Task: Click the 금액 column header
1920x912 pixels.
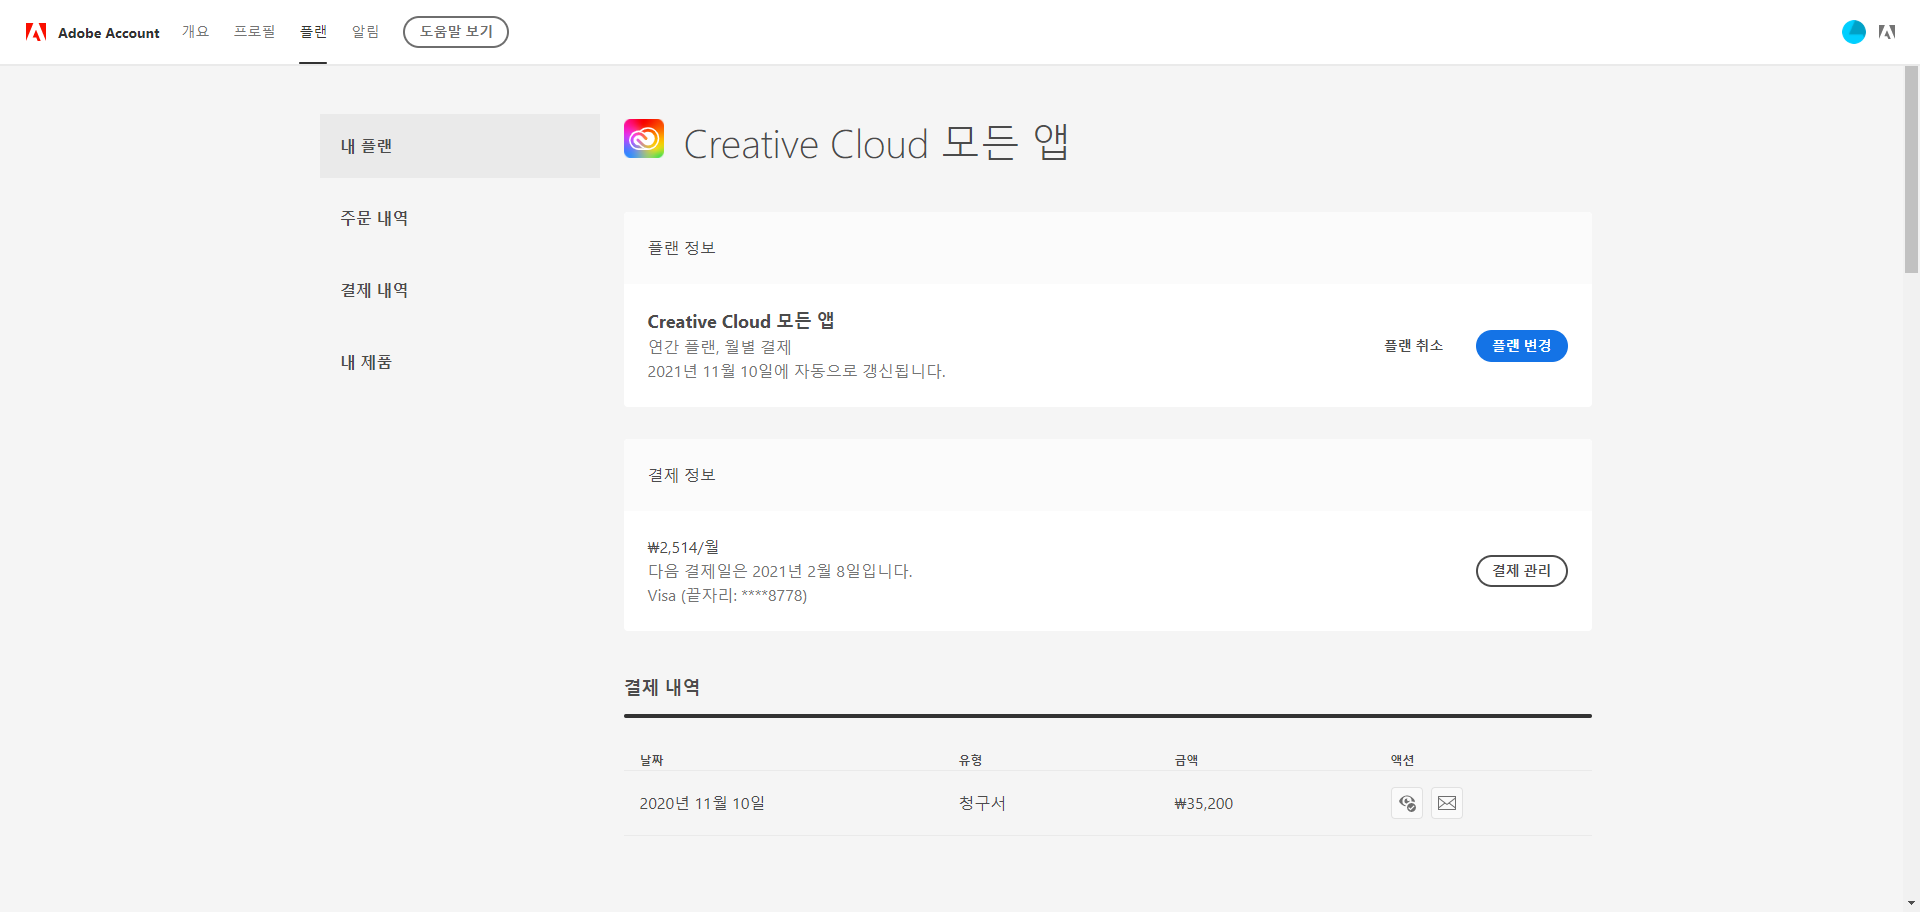Action: pos(1186,760)
